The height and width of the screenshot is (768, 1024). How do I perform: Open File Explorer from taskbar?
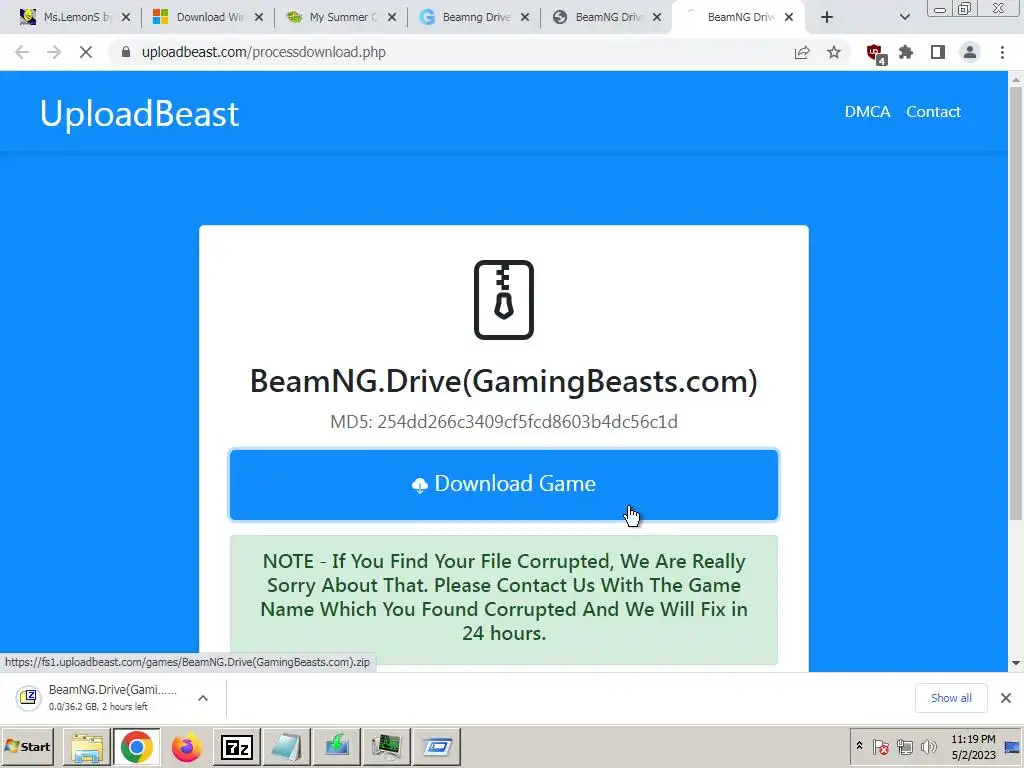pos(86,747)
